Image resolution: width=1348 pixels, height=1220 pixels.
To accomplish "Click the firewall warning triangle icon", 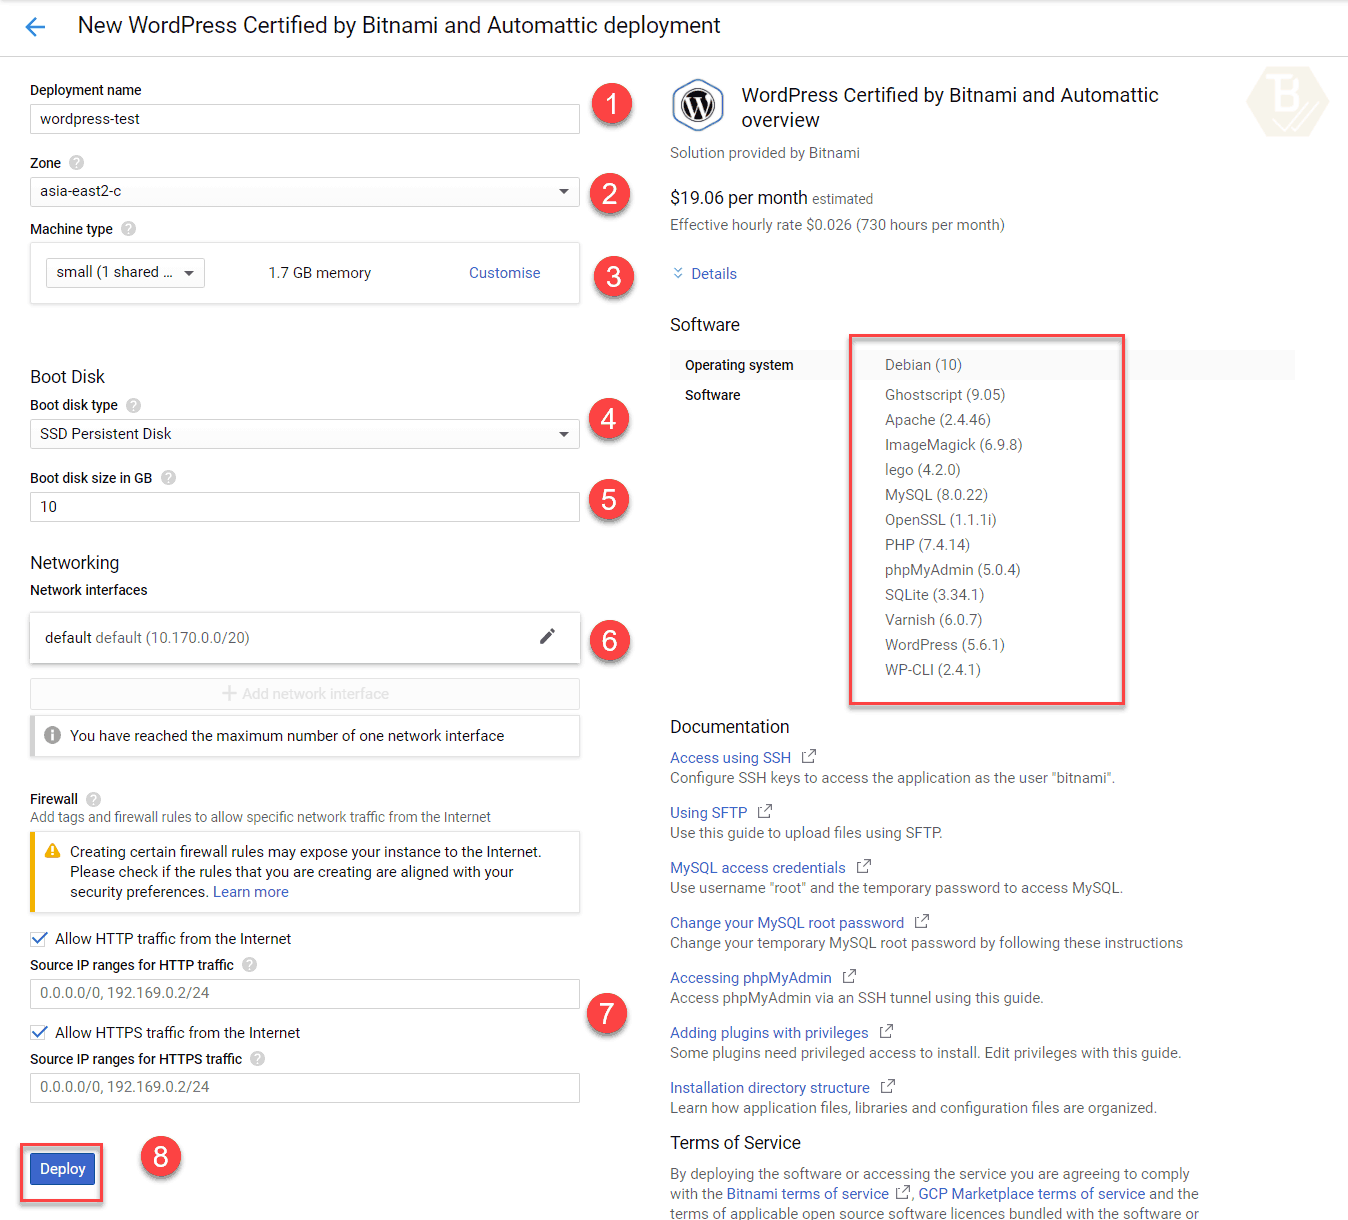I will click(51, 851).
